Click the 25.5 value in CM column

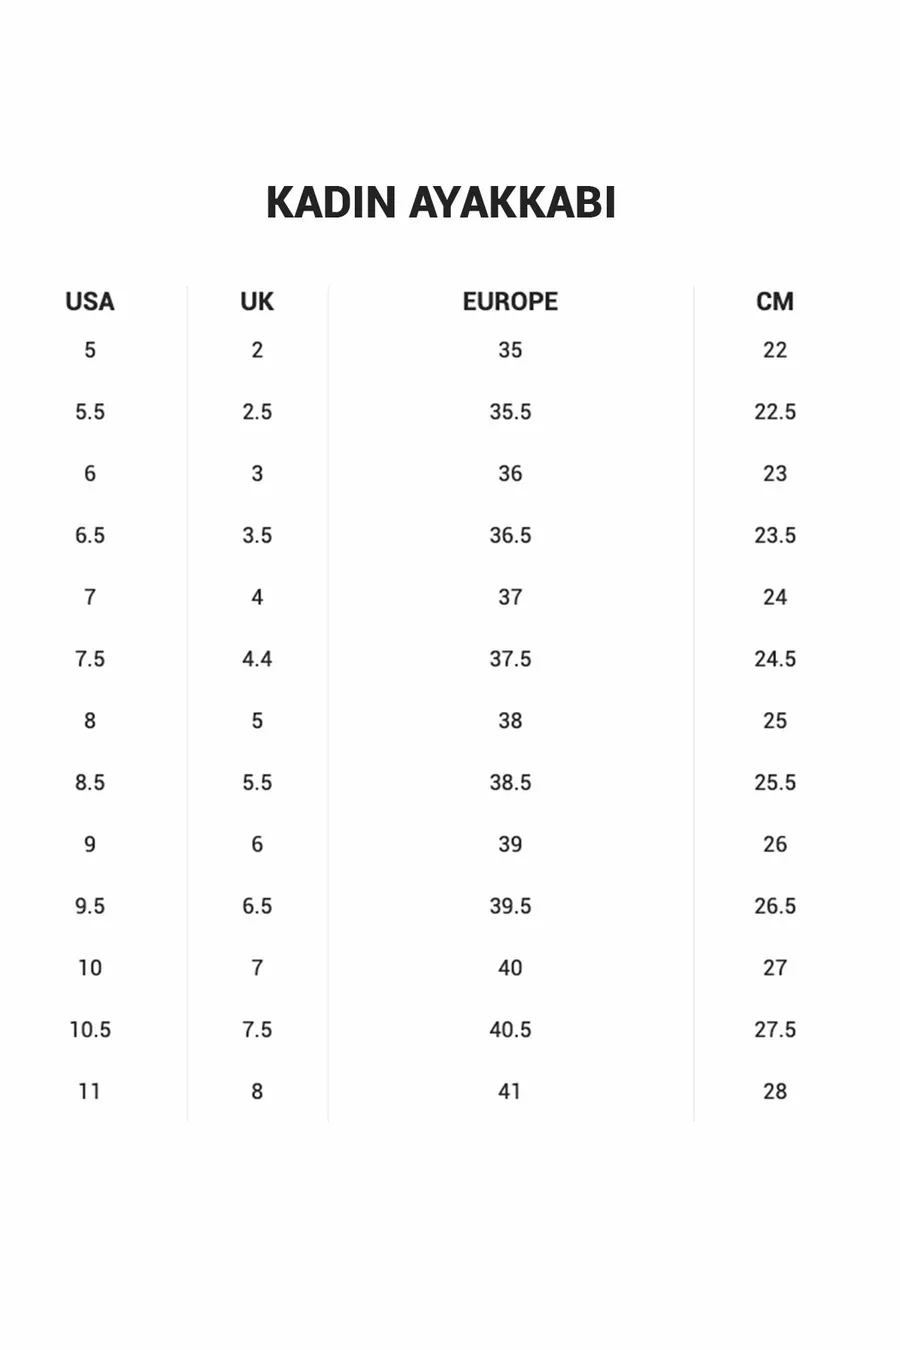click(775, 782)
